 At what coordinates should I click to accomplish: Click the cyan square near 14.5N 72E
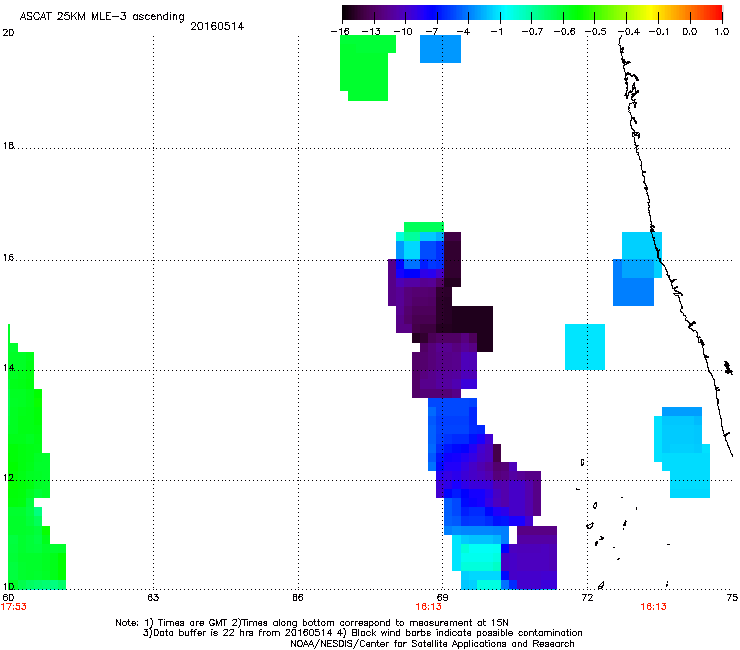(x=585, y=347)
